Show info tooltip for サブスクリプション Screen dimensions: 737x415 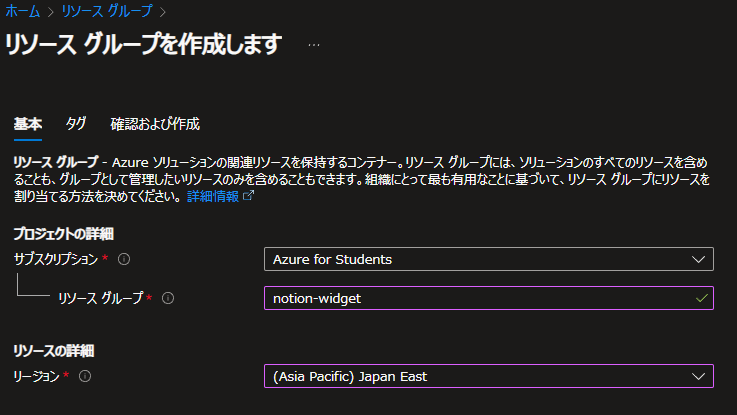[x=124, y=259]
